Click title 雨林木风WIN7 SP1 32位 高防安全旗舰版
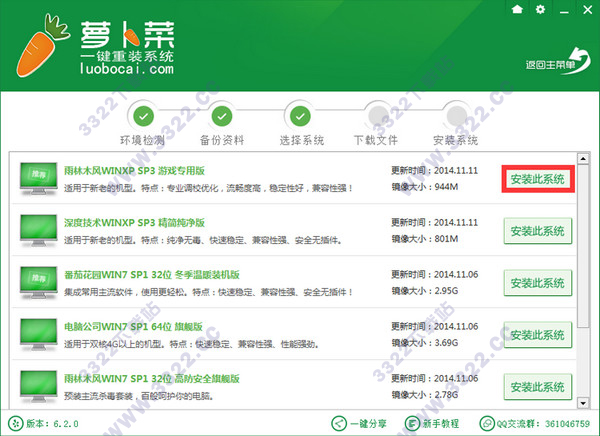The image size is (600, 436). point(152,379)
